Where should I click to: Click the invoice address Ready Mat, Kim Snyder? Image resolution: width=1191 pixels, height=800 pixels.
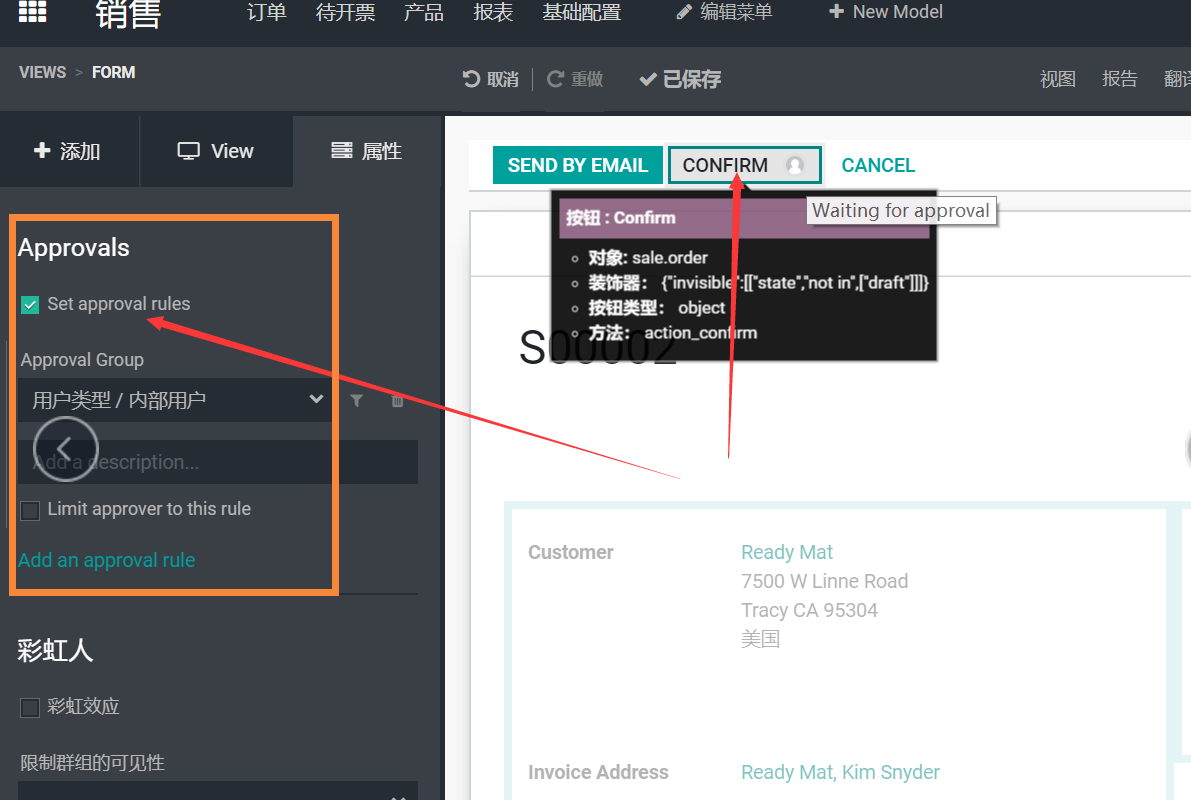(x=840, y=772)
